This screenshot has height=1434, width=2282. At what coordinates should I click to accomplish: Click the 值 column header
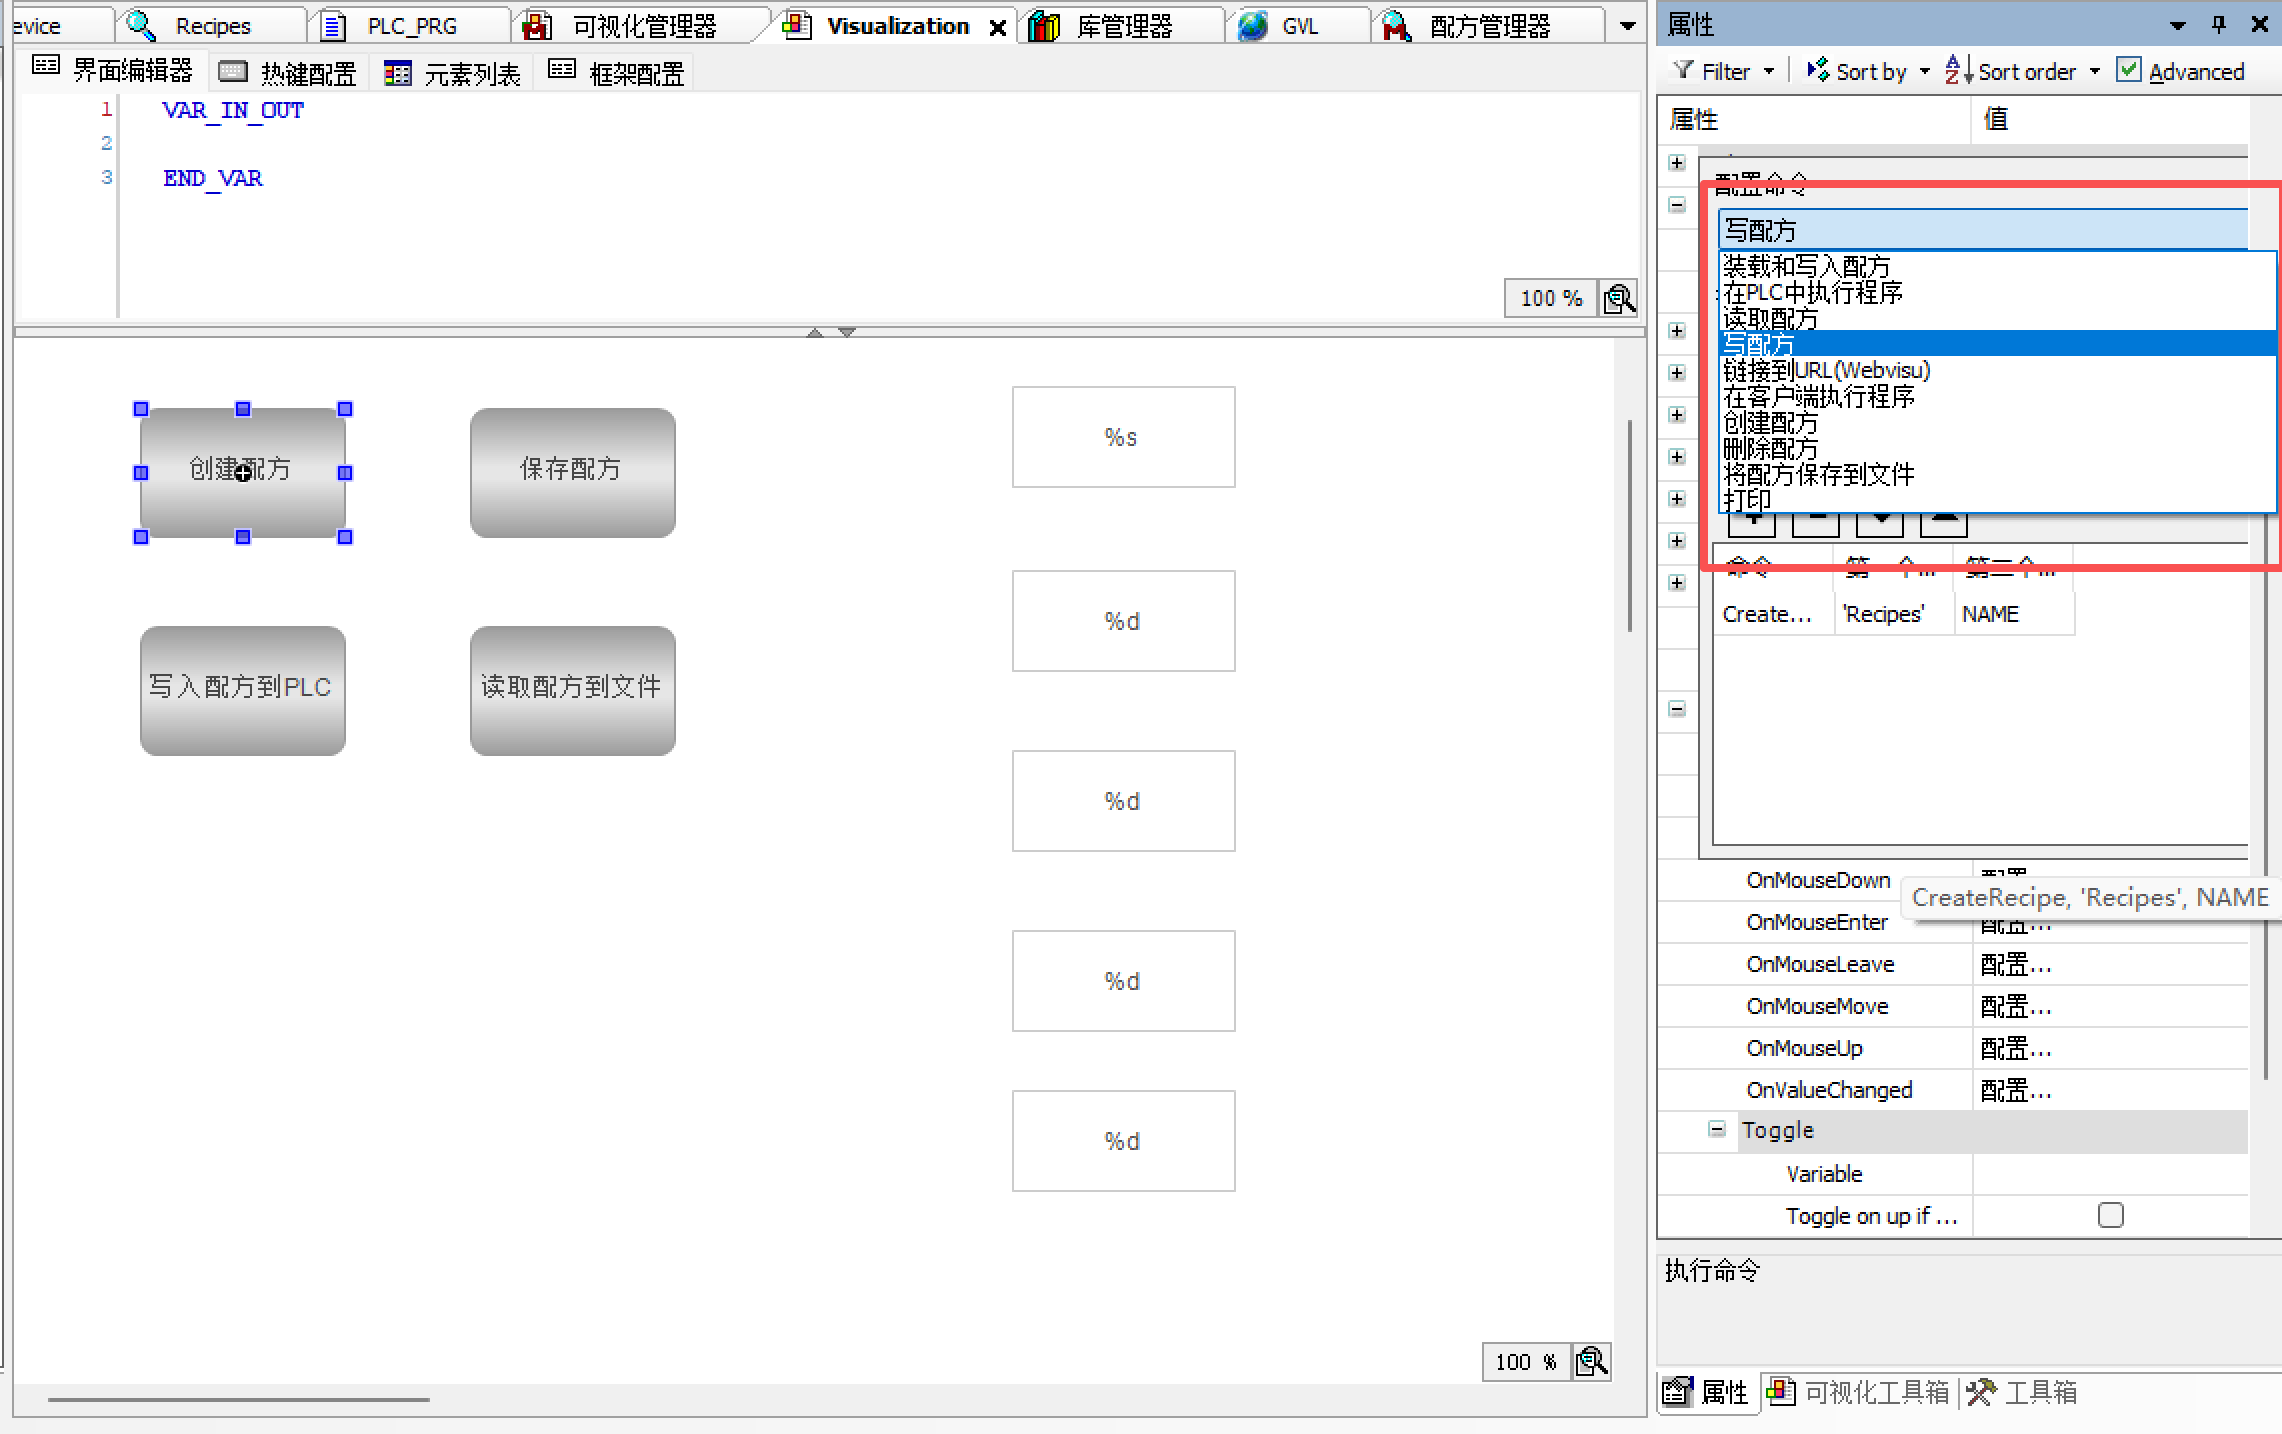point(2110,119)
